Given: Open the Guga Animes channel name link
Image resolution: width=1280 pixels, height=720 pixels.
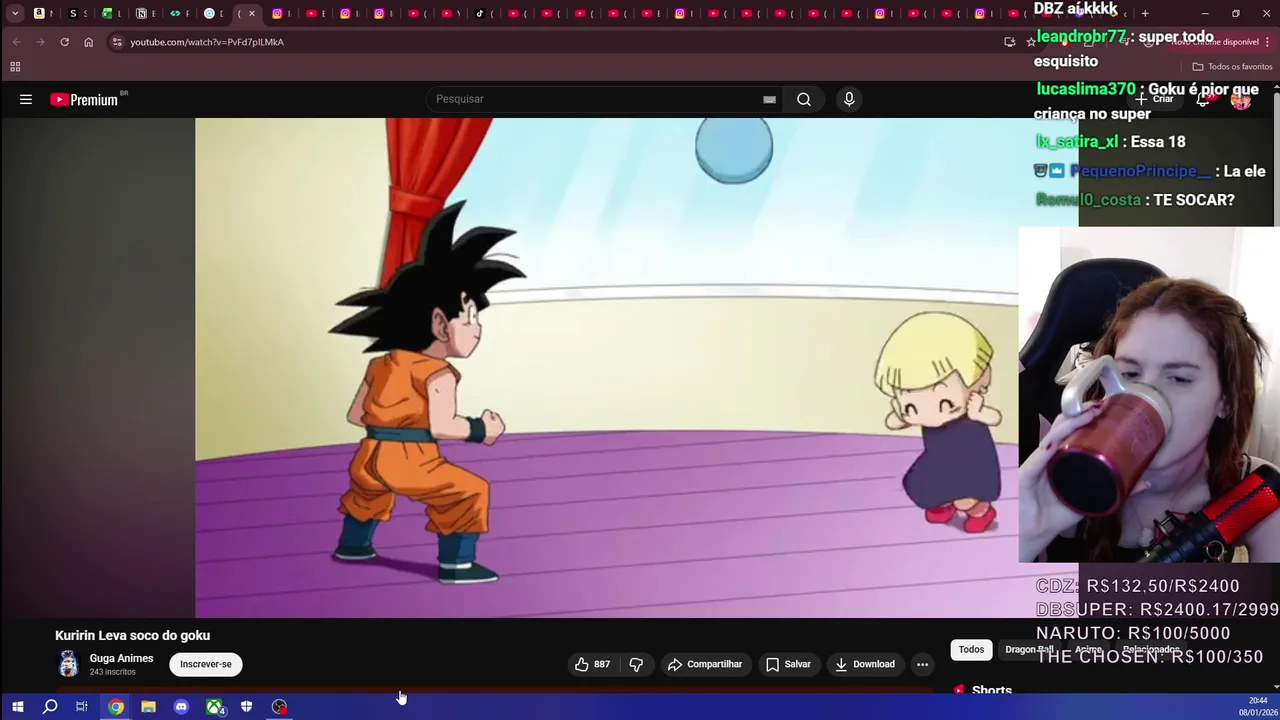Looking at the screenshot, I should (x=121, y=658).
